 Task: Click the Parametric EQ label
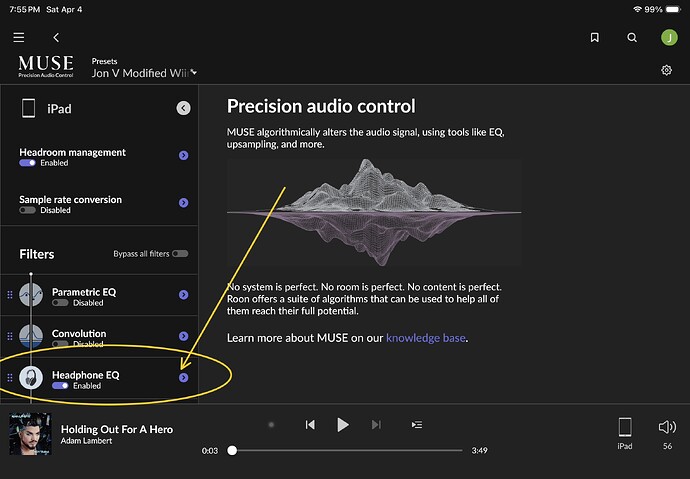pyautogui.click(x=84, y=292)
